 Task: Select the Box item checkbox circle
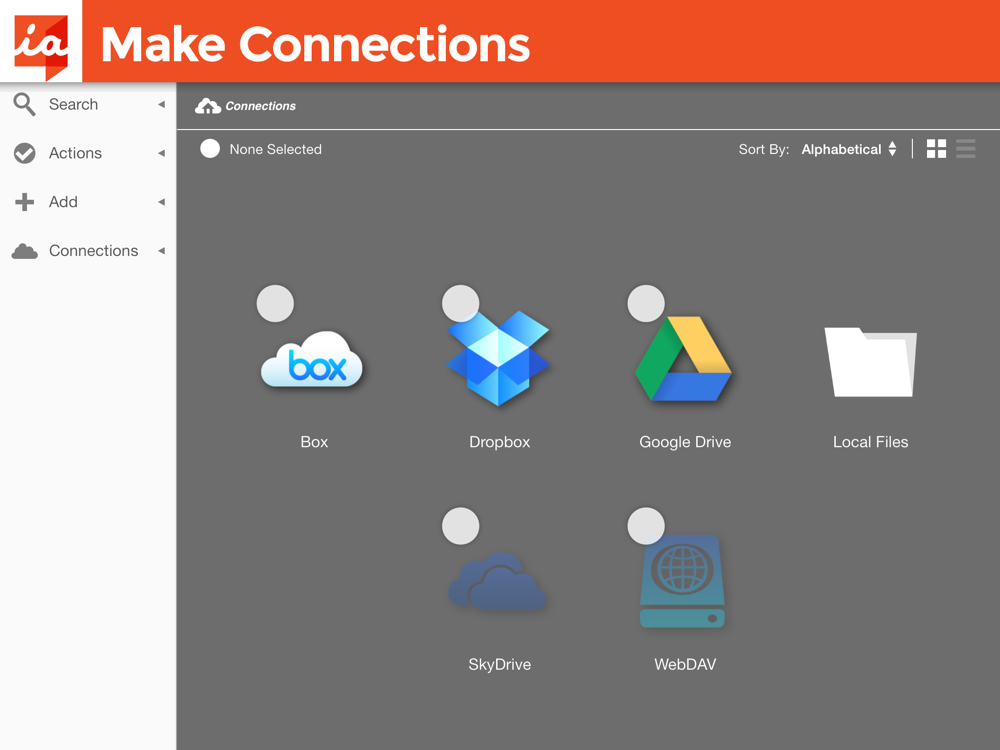click(x=275, y=304)
